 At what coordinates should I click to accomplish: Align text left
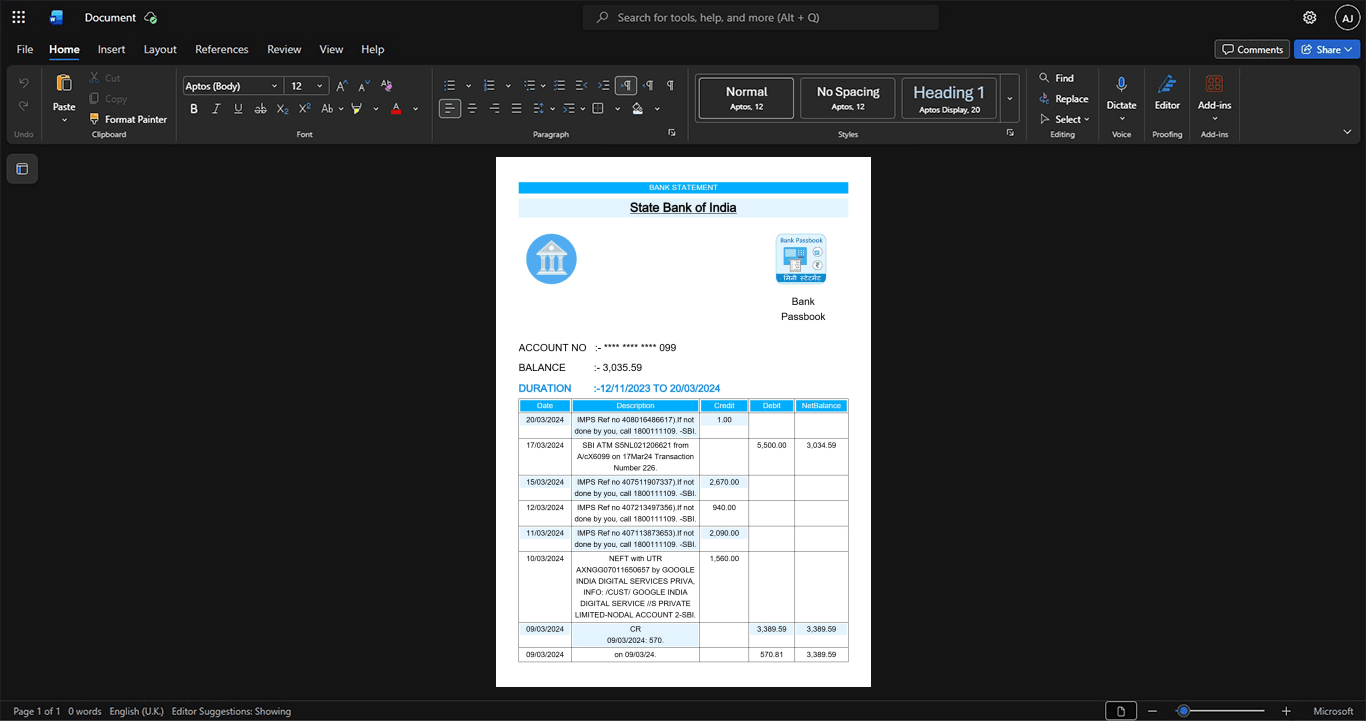(450, 109)
